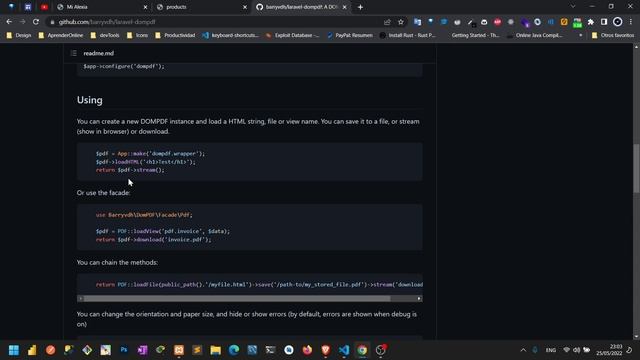The width and height of the screenshot is (640, 360).
Task: Open Sublime Text from the taskbar
Action: point(197,350)
